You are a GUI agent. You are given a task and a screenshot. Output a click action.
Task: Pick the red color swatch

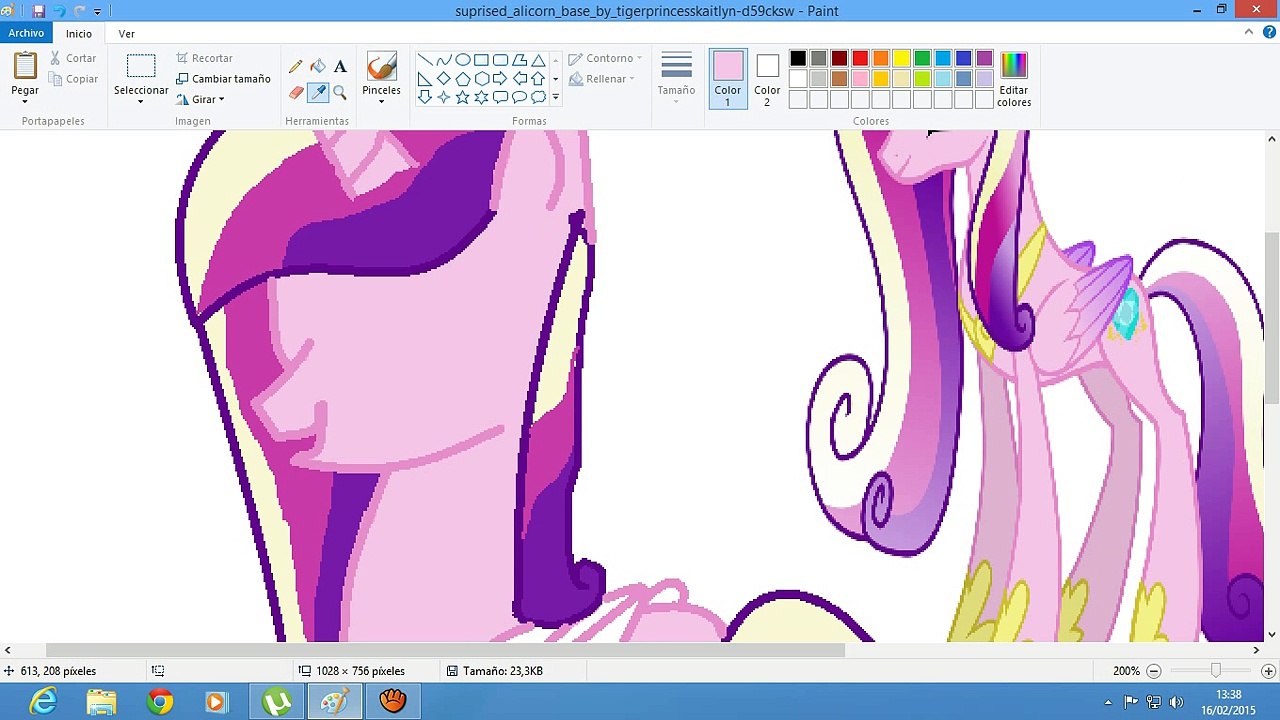(x=860, y=58)
